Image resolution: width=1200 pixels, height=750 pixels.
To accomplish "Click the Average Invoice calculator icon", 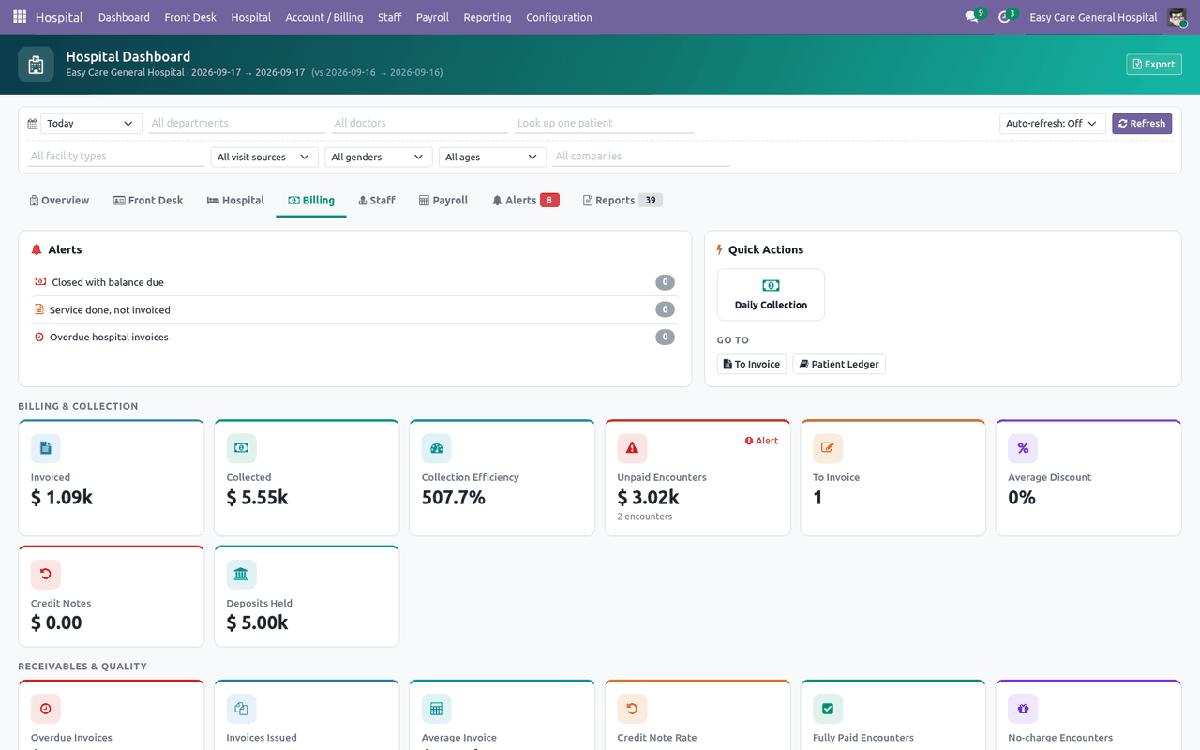I will click(437, 709).
